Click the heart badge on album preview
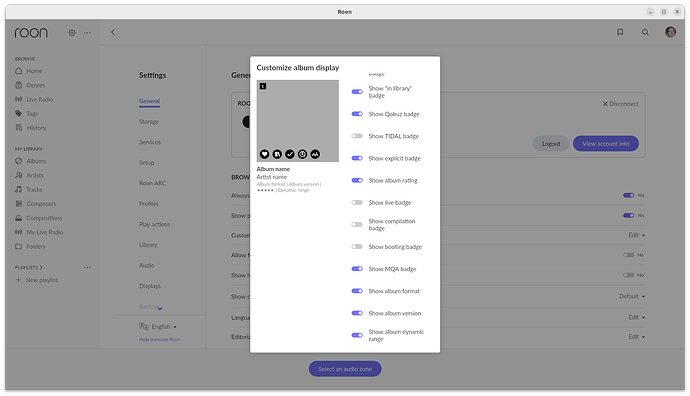690x396 pixels. (x=264, y=154)
